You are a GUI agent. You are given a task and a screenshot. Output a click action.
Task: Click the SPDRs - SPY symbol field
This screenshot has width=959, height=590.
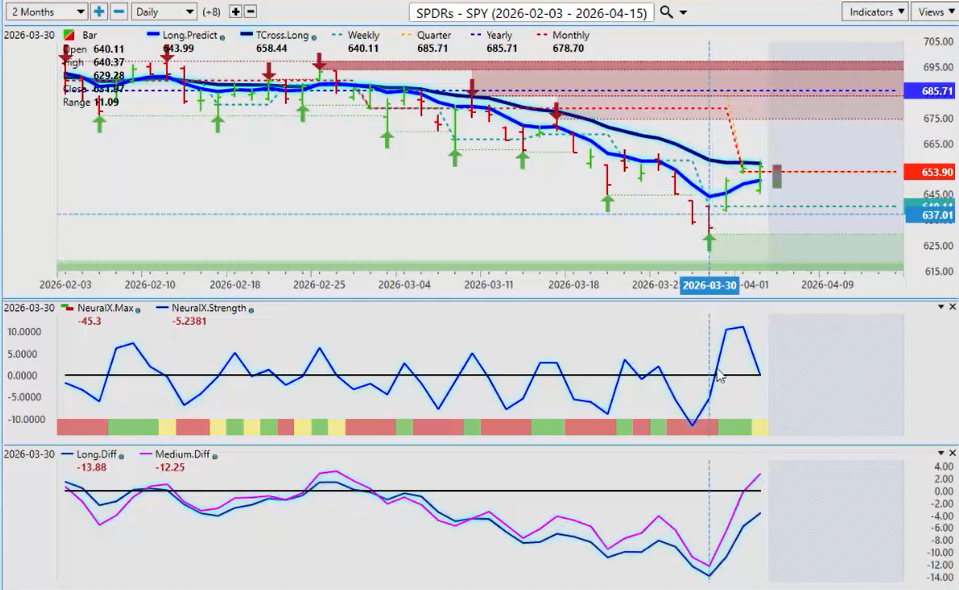click(x=532, y=13)
